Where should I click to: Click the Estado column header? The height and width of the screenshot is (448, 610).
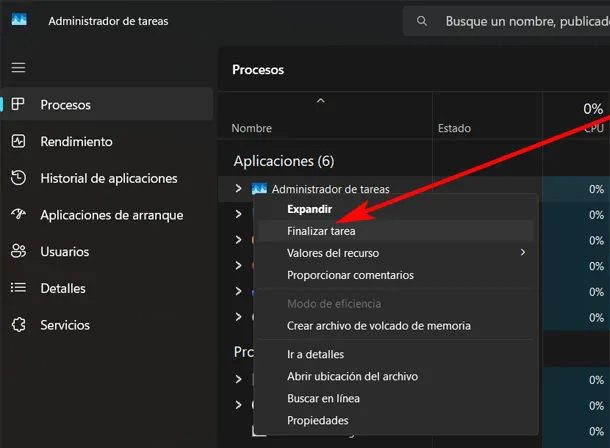point(454,128)
